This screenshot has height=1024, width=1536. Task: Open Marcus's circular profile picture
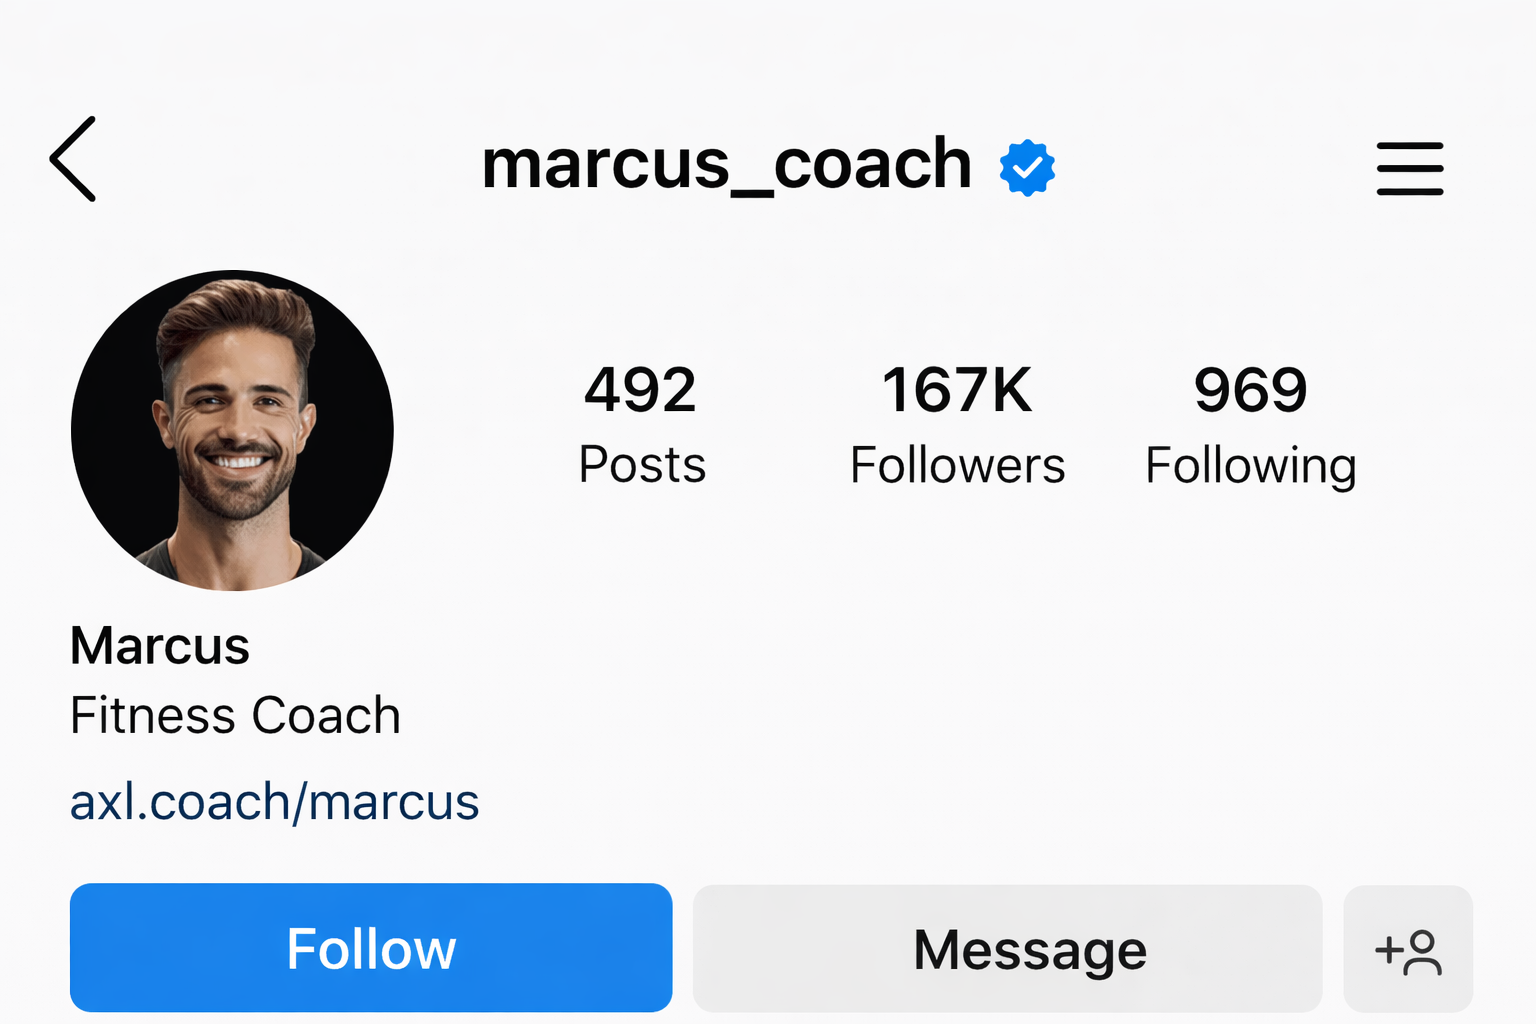(232, 430)
